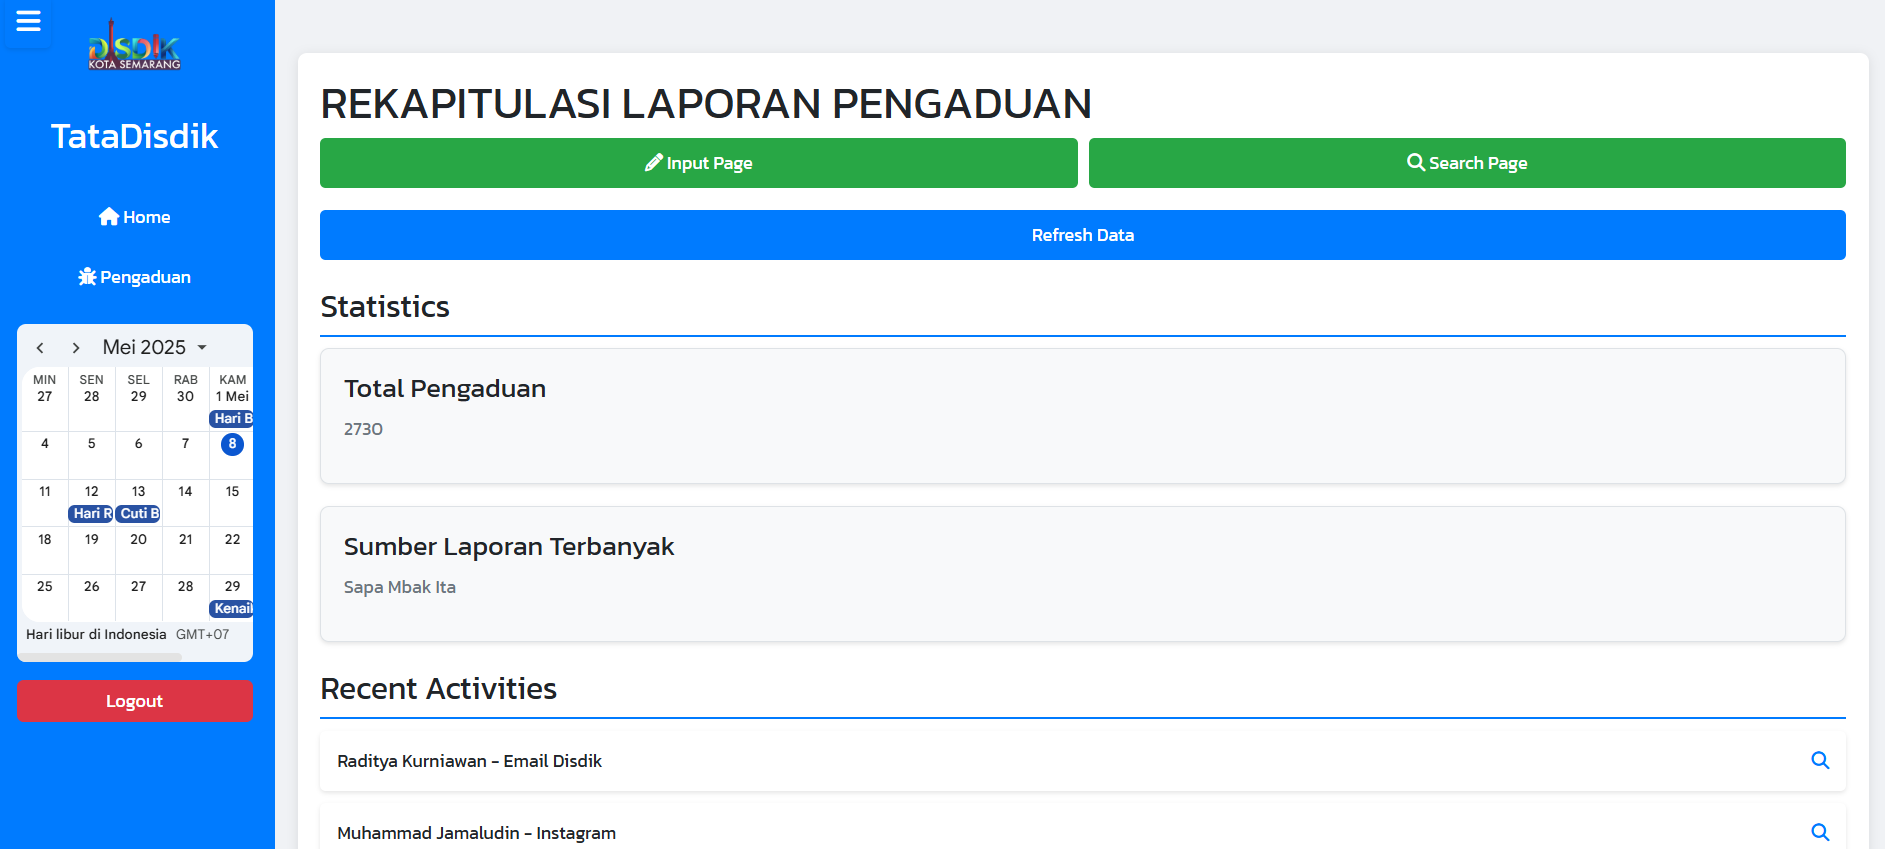
Task: Open the holiday event on 1 Mei
Action: pyautogui.click(x=232, y=419)
